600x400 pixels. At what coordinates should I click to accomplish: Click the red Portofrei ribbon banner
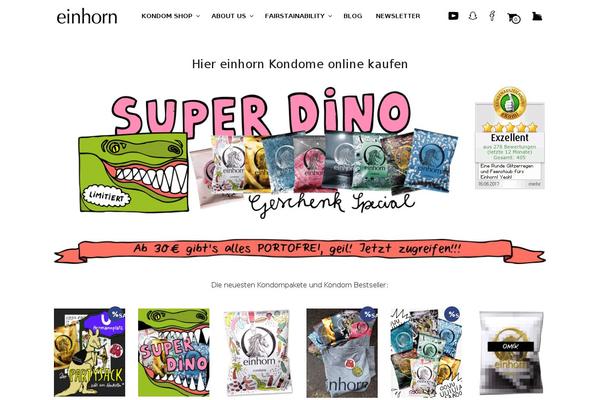(x=300, y=250)
